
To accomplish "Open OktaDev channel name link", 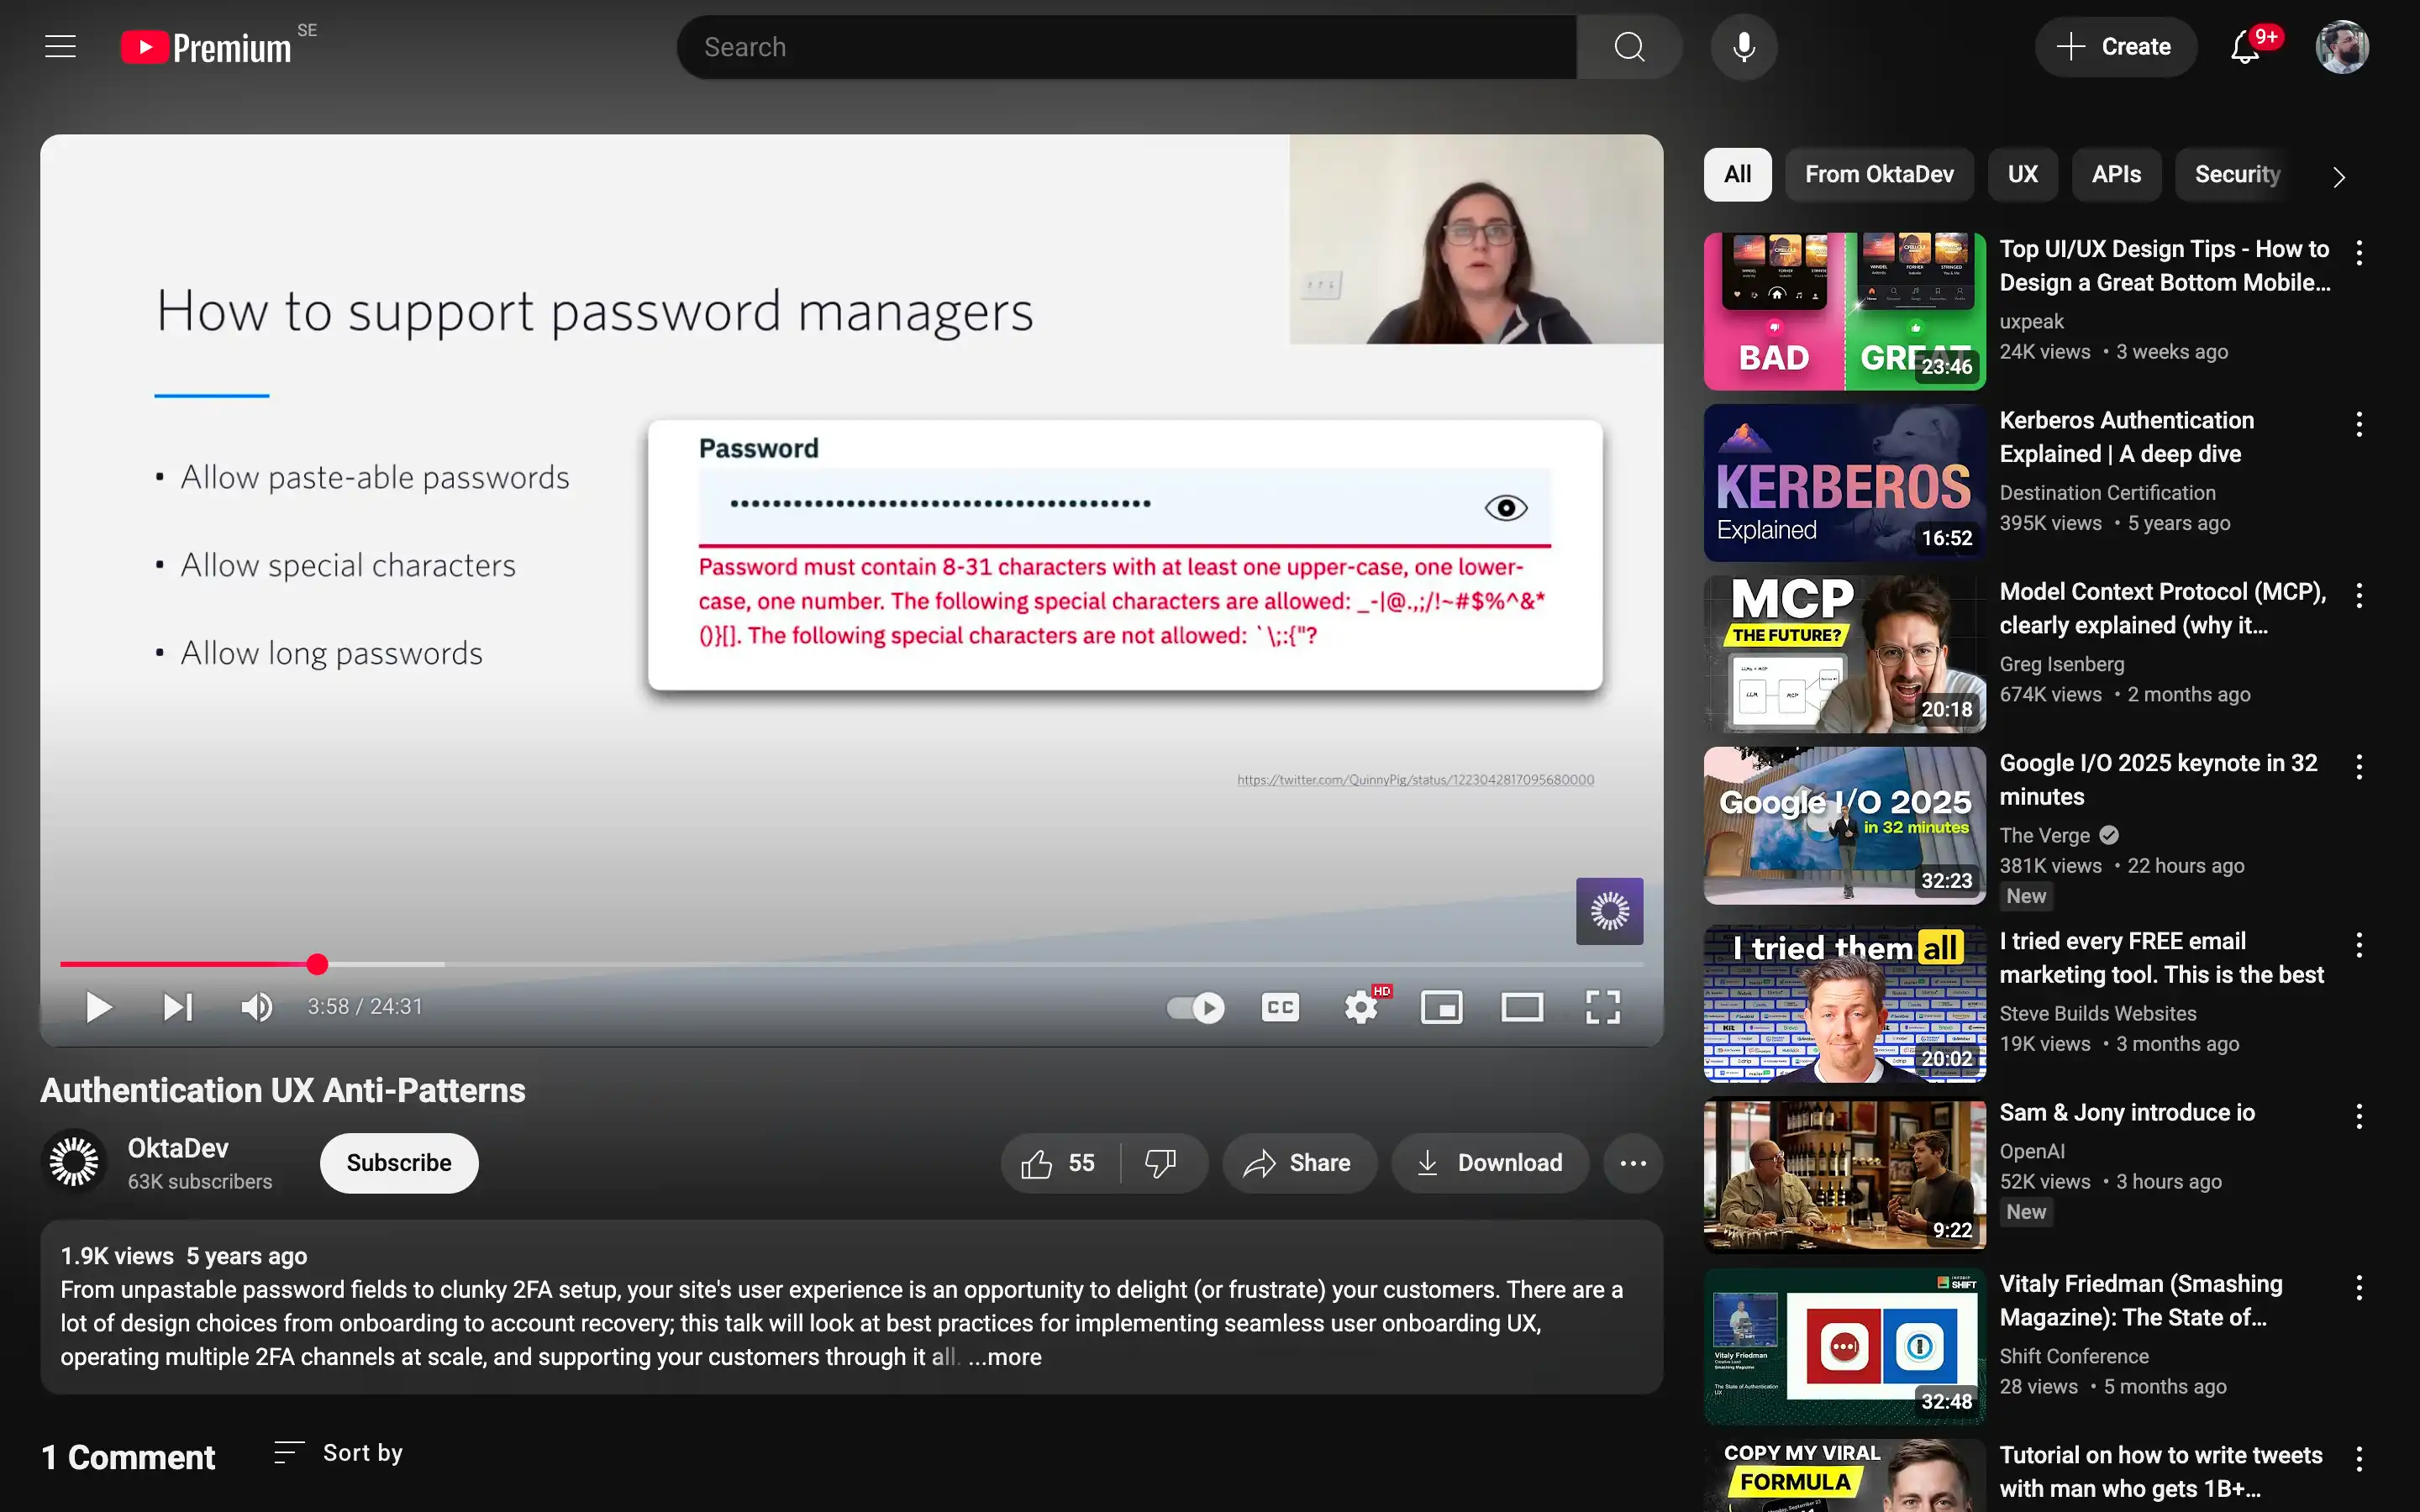I will [x=178, y=1148].
